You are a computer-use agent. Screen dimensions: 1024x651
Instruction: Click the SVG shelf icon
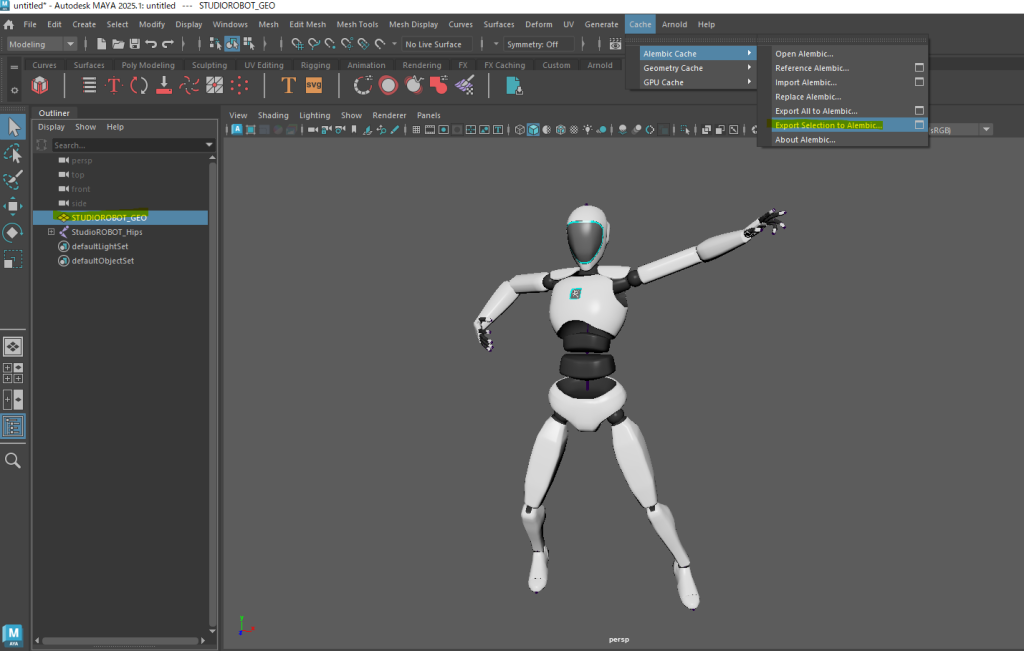pos(314,85)
